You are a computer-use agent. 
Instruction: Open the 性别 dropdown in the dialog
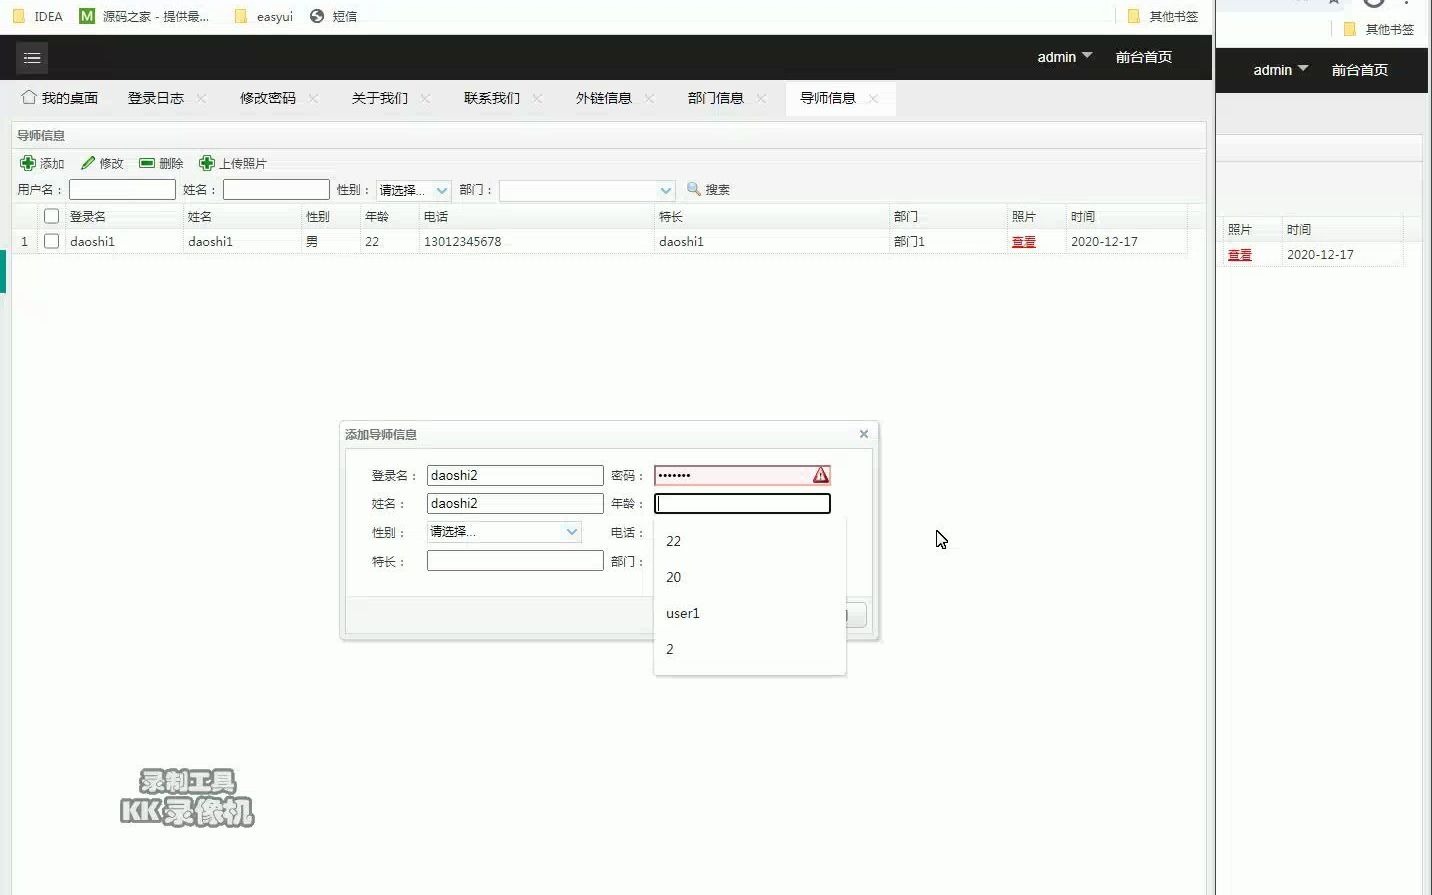pyautogui.click(x=572, y=532)
